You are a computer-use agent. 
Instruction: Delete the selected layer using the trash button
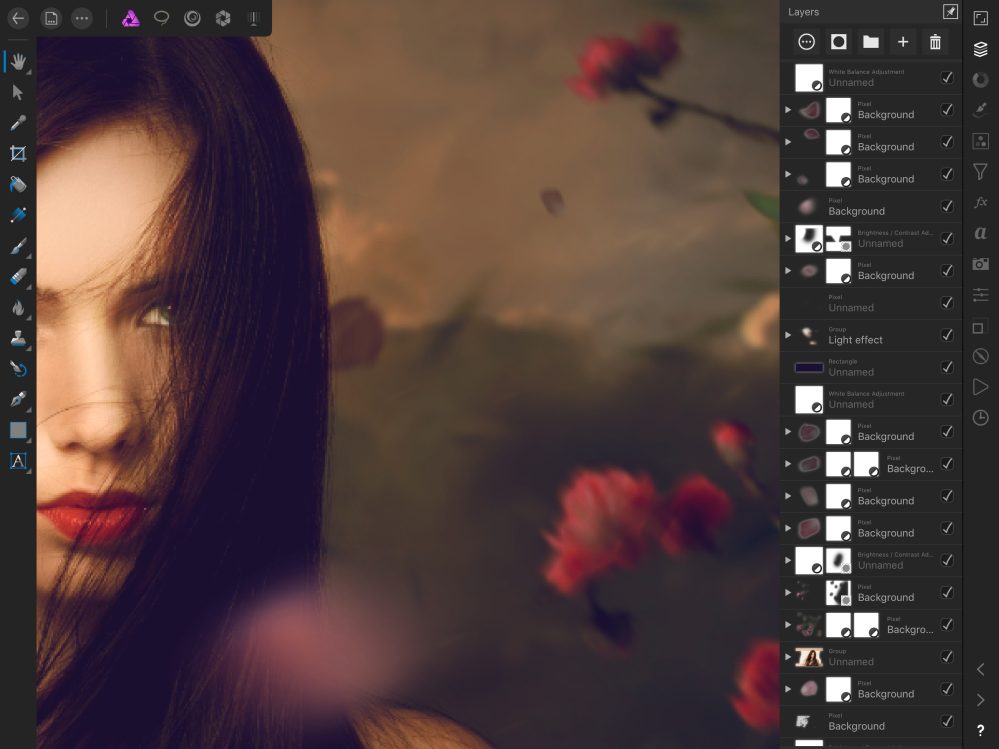tap(935, 42)
